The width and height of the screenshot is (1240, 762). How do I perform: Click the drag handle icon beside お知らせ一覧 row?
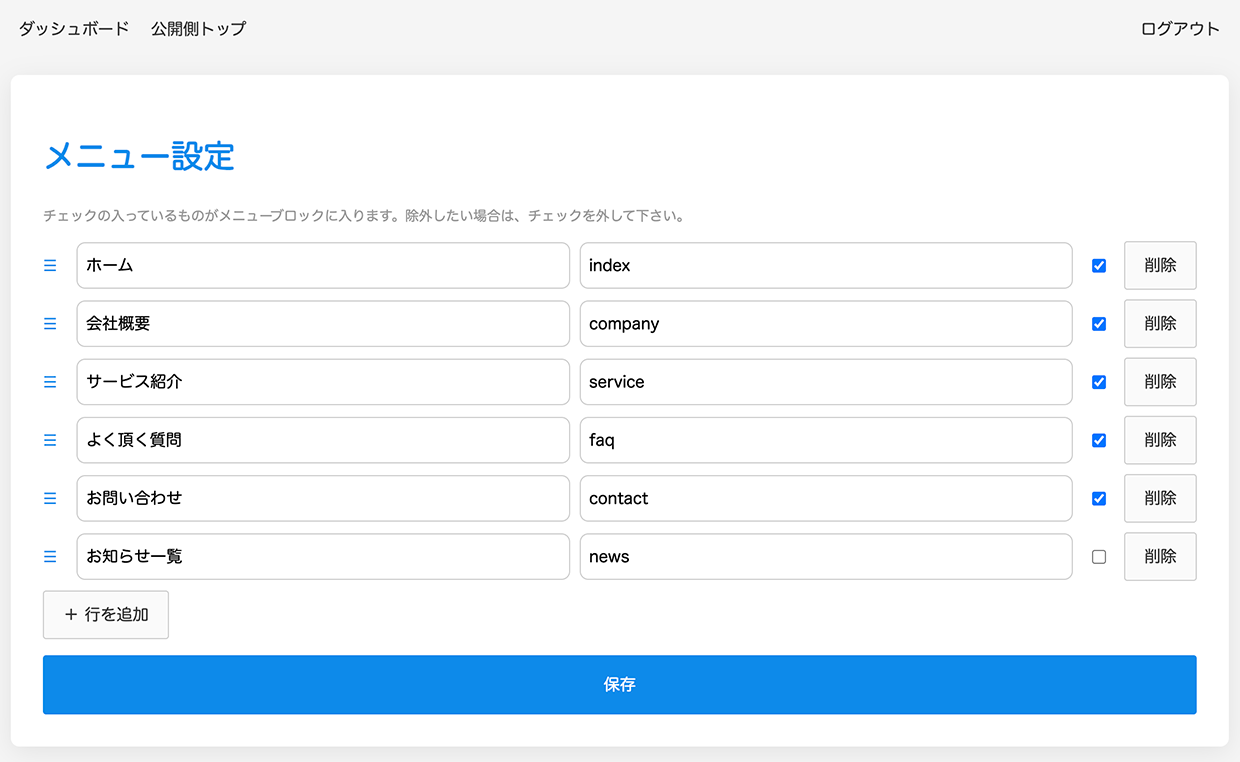[x=50, y=557]
